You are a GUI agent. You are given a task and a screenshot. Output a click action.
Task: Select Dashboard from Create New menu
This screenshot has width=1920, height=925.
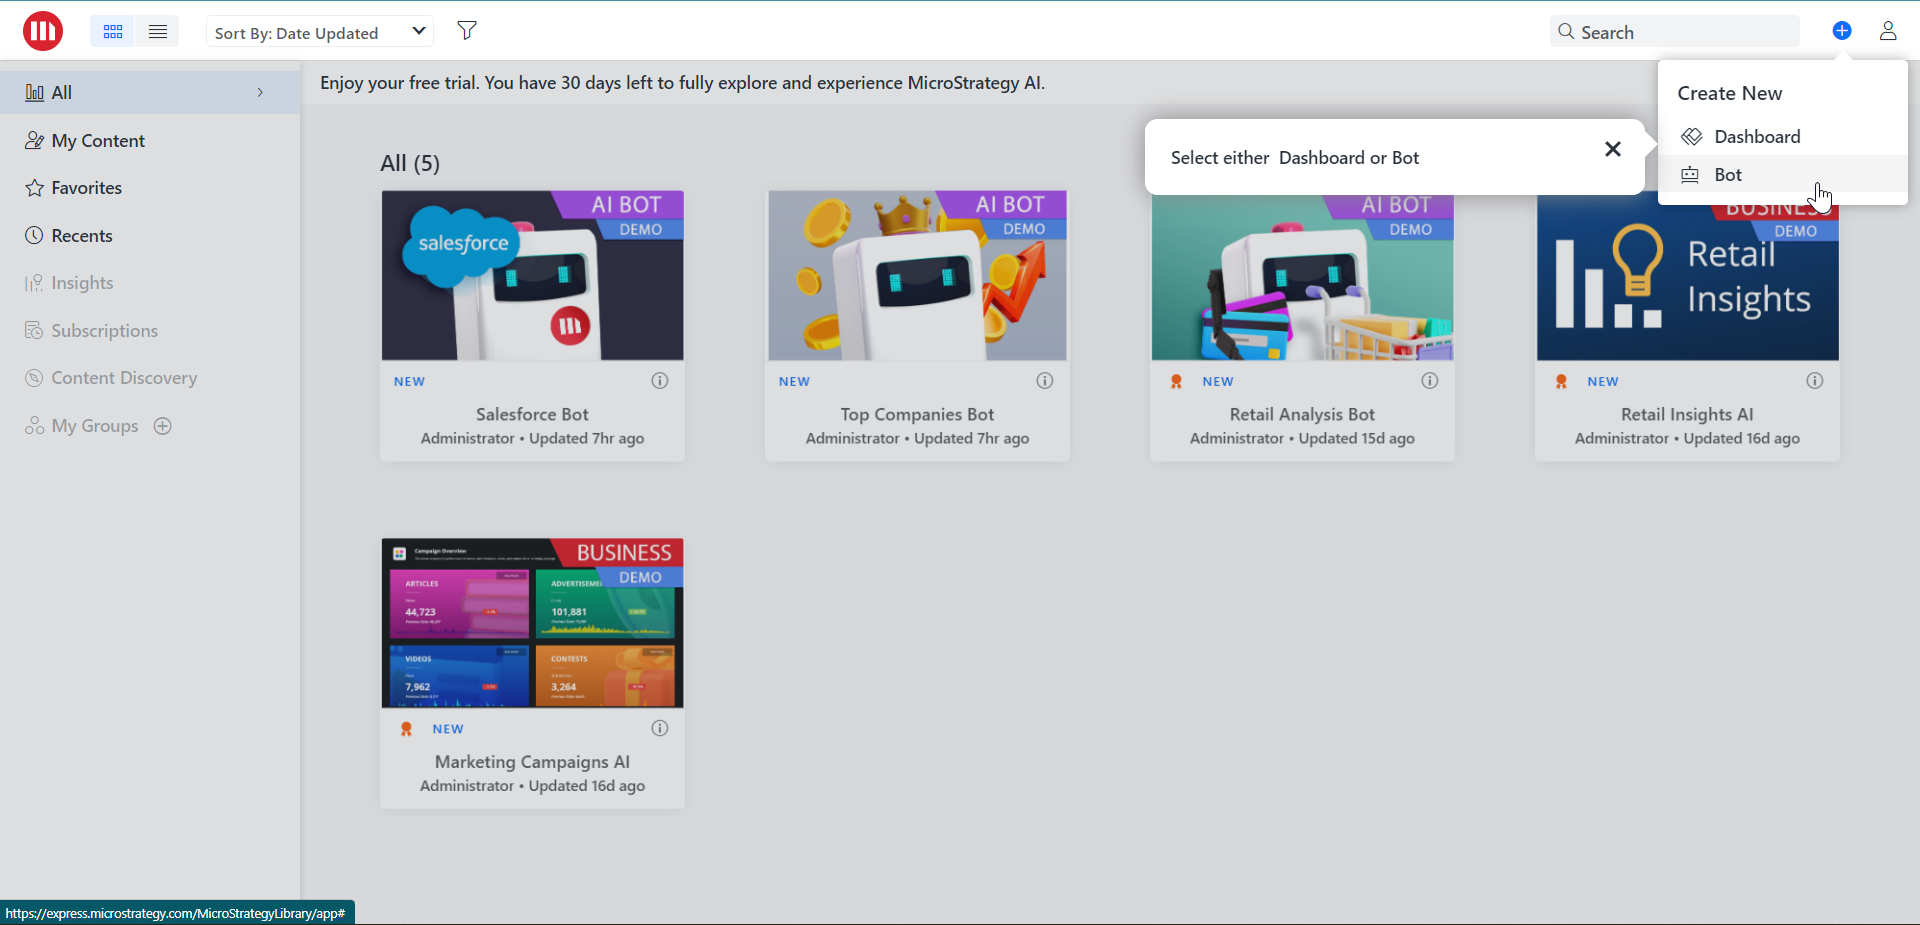tap(1756, 137)
